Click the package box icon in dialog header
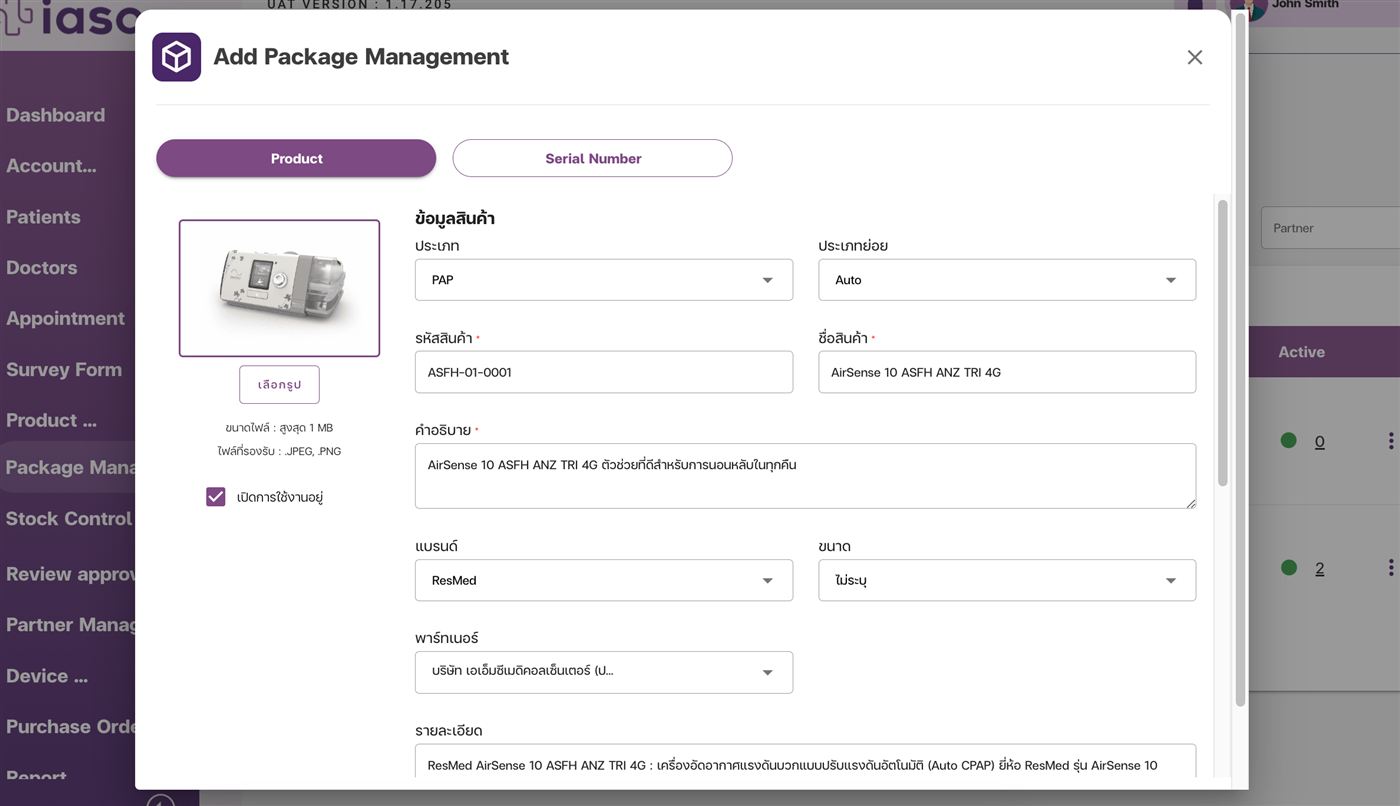 176,57
